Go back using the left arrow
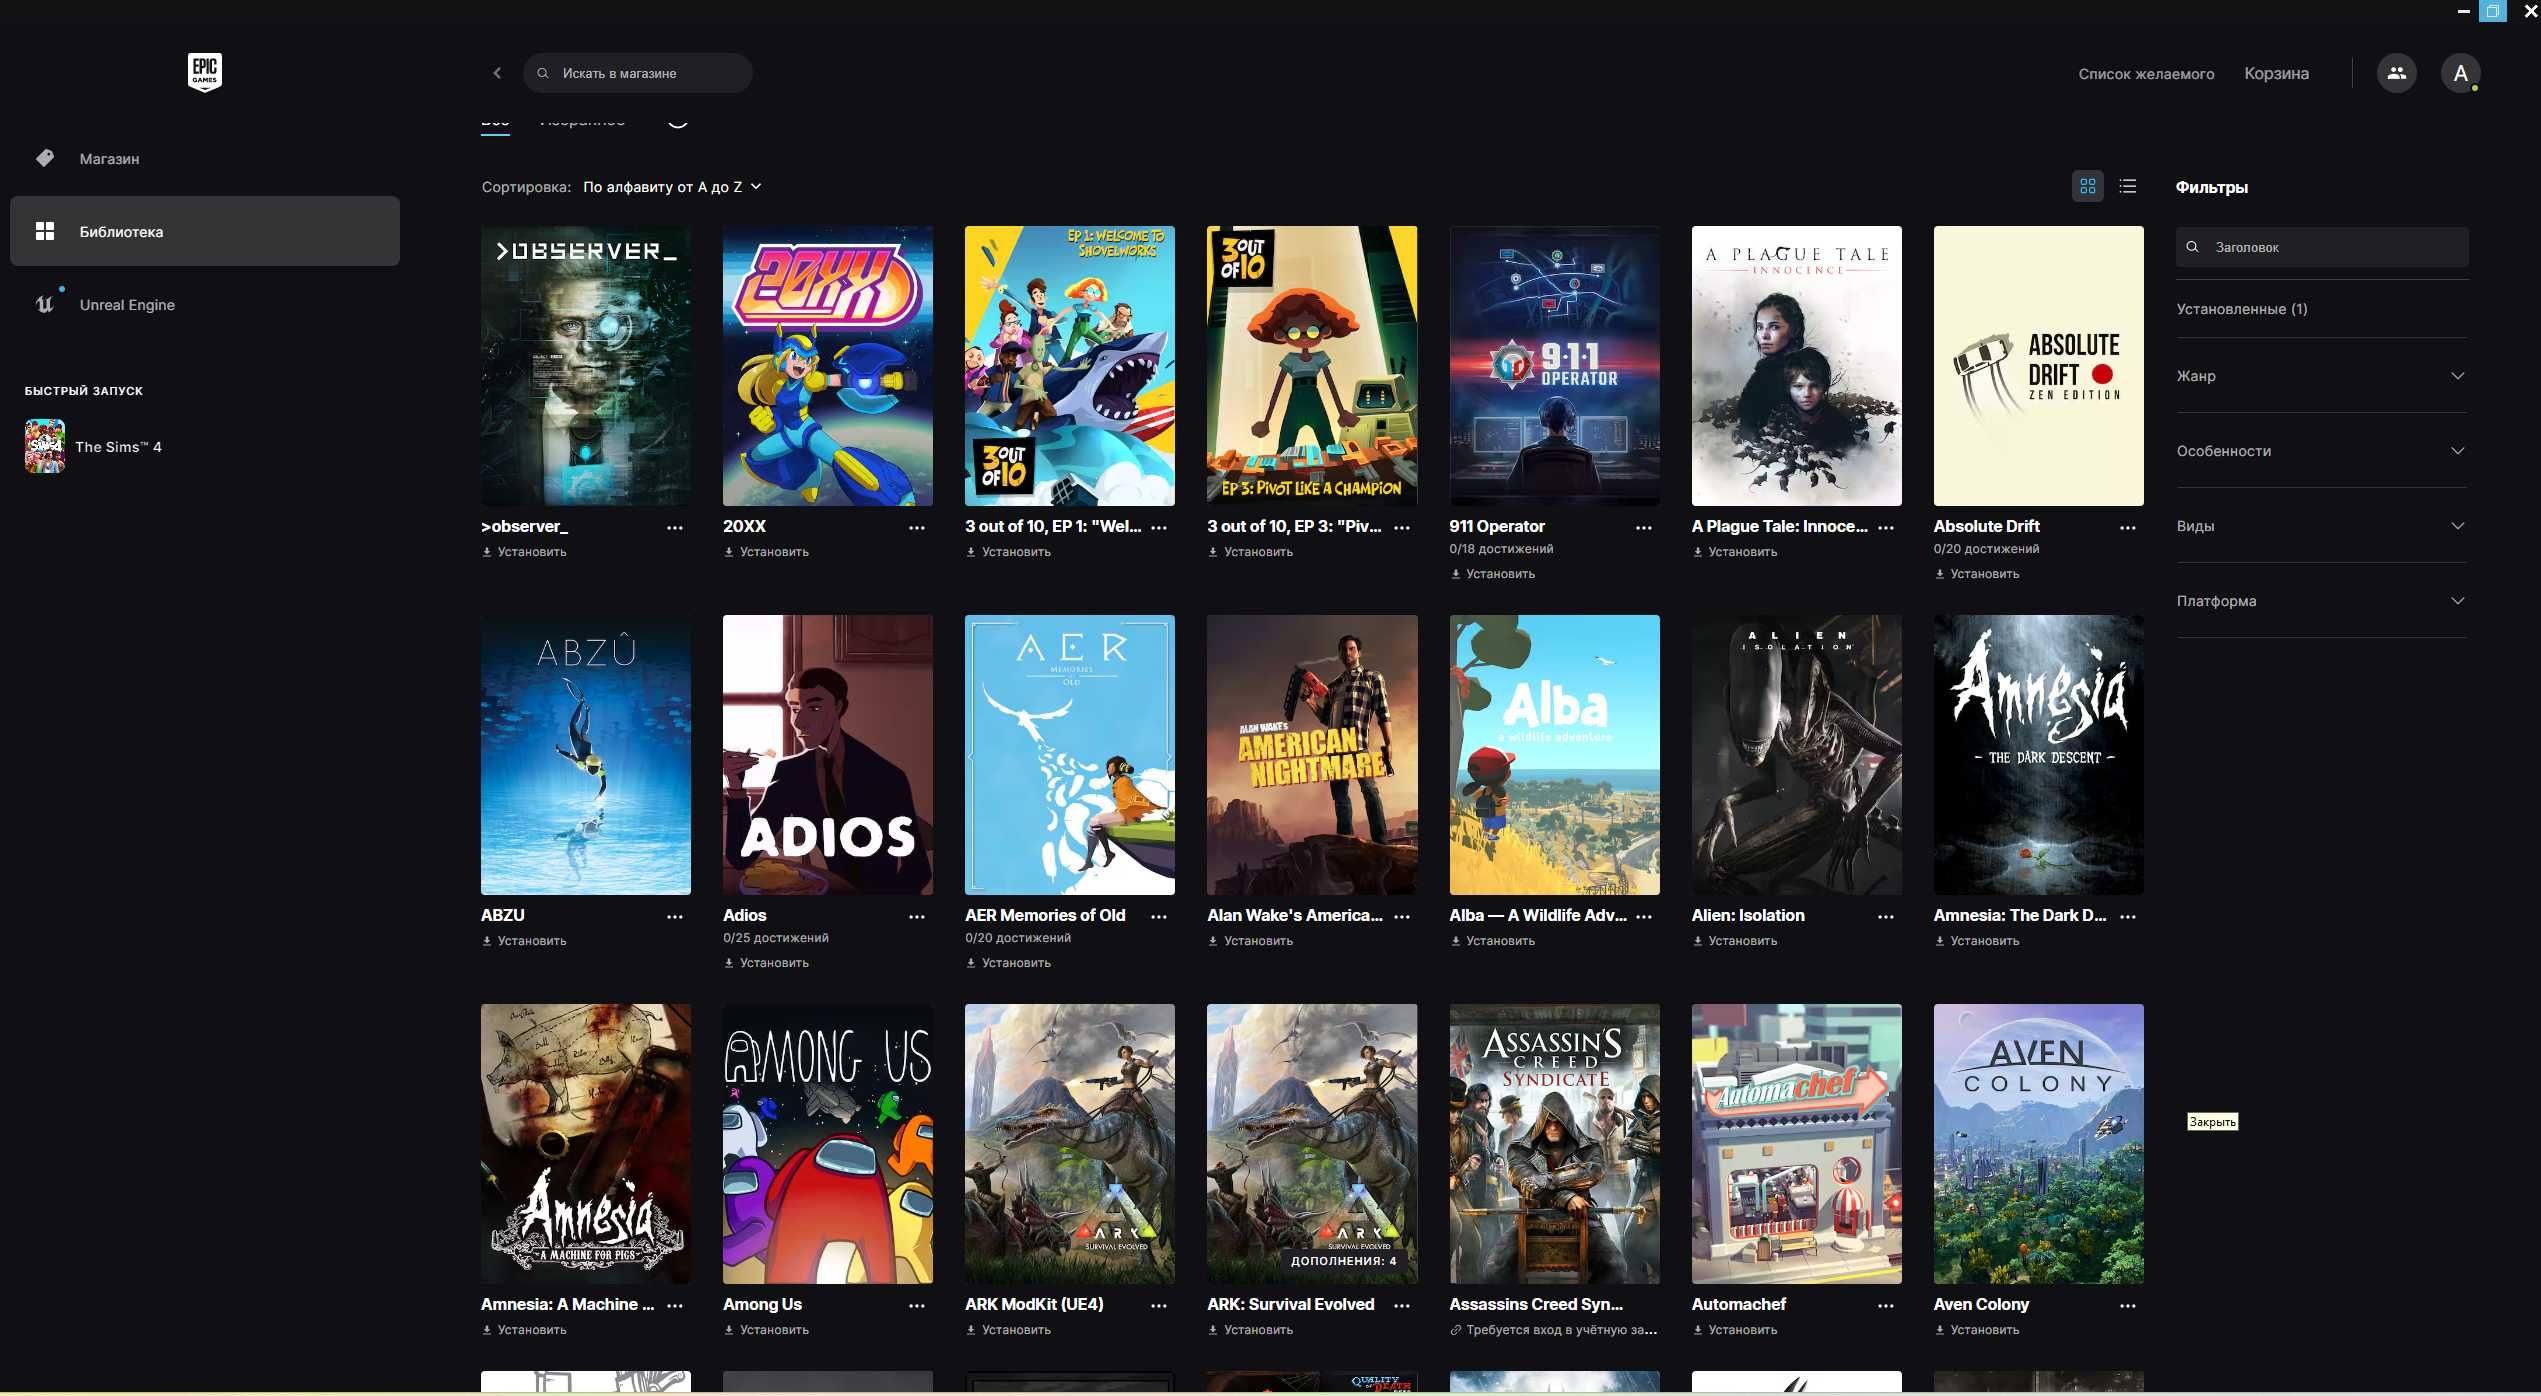This screenshot has width=2541, height=1396. [497, 73]
